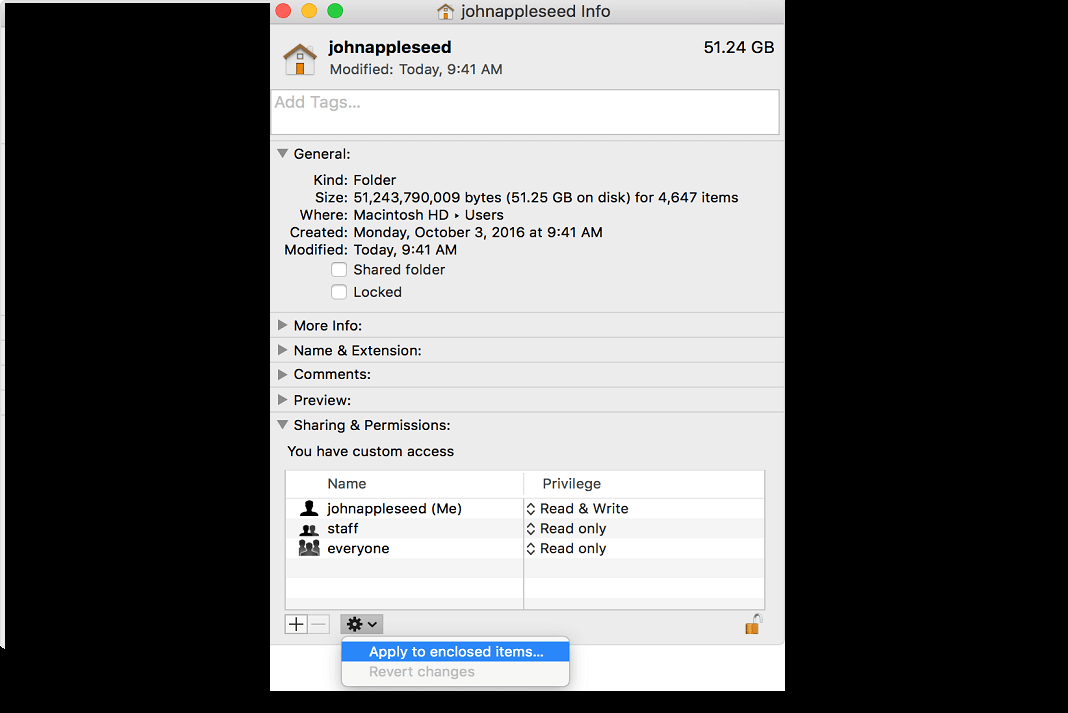Collapse the Sharing & Permissions section

coord(283,425)
